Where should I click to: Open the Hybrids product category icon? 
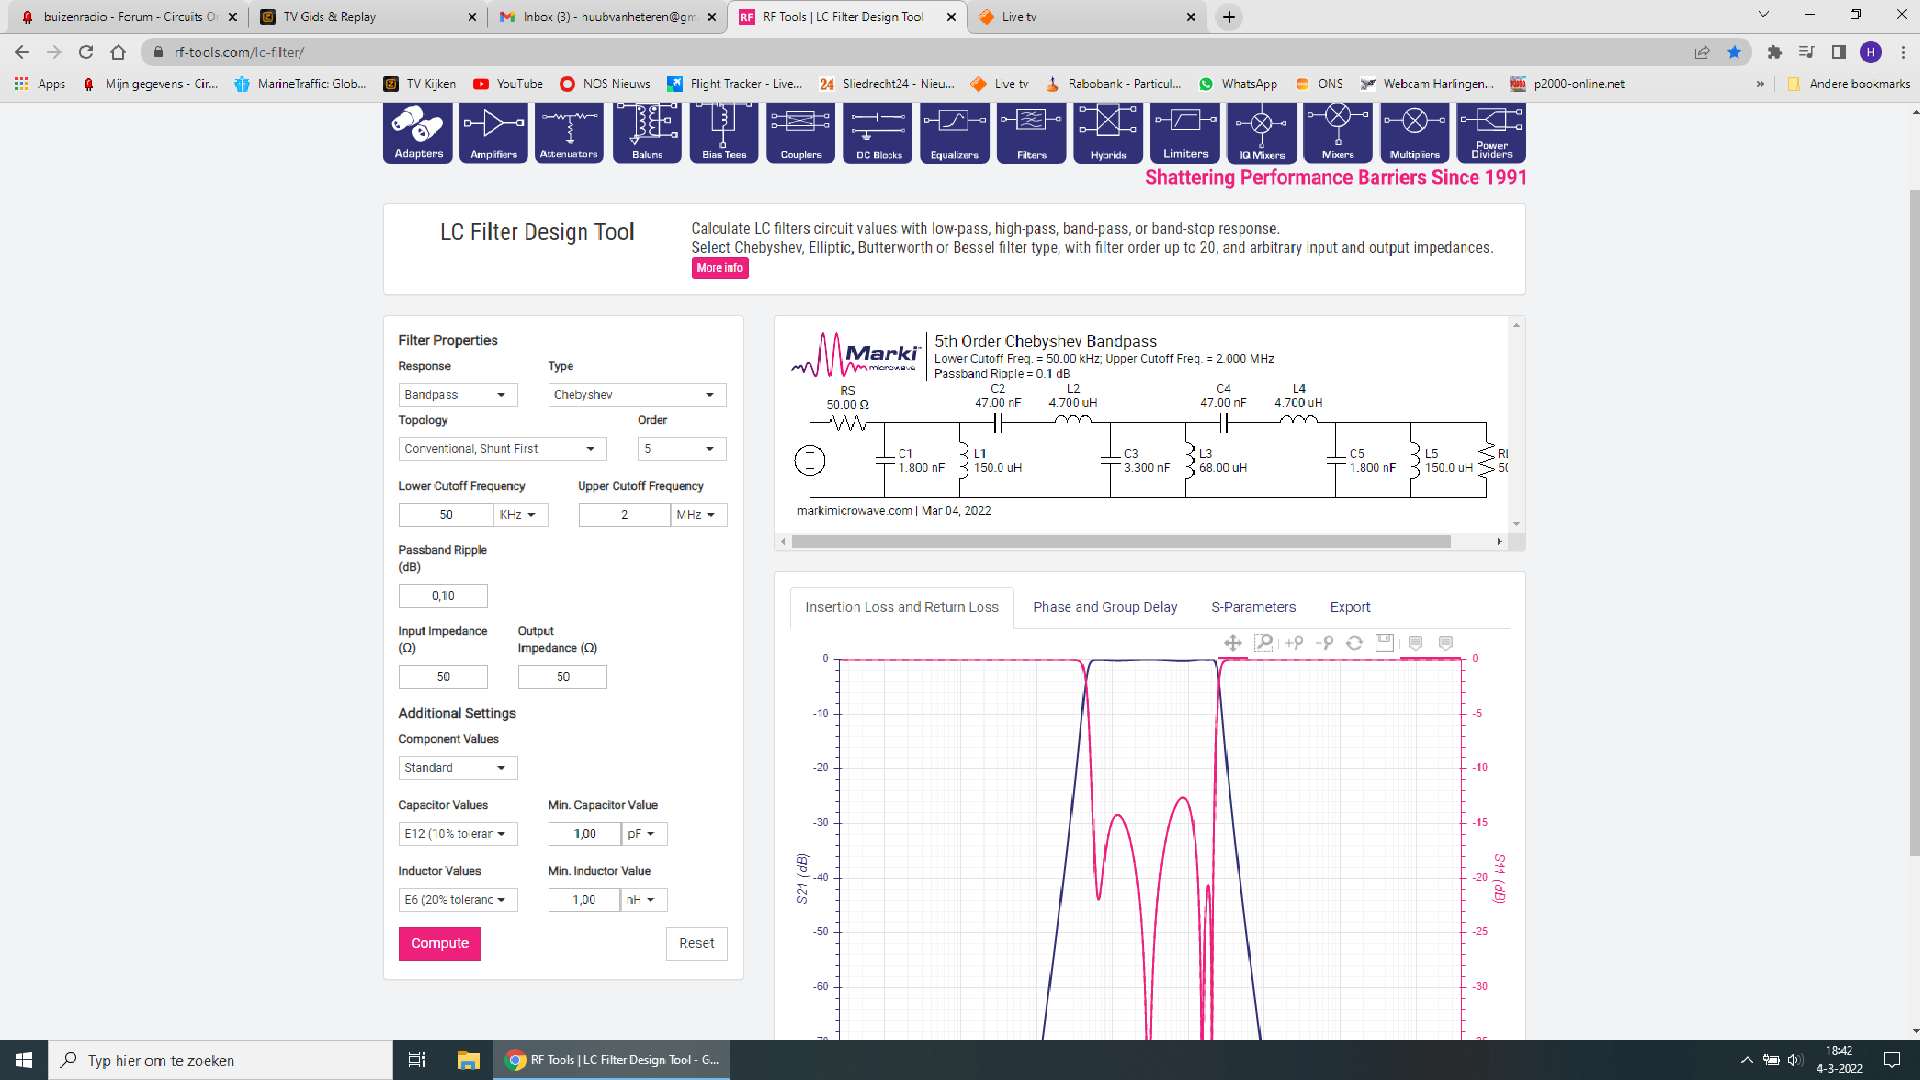1108,133
